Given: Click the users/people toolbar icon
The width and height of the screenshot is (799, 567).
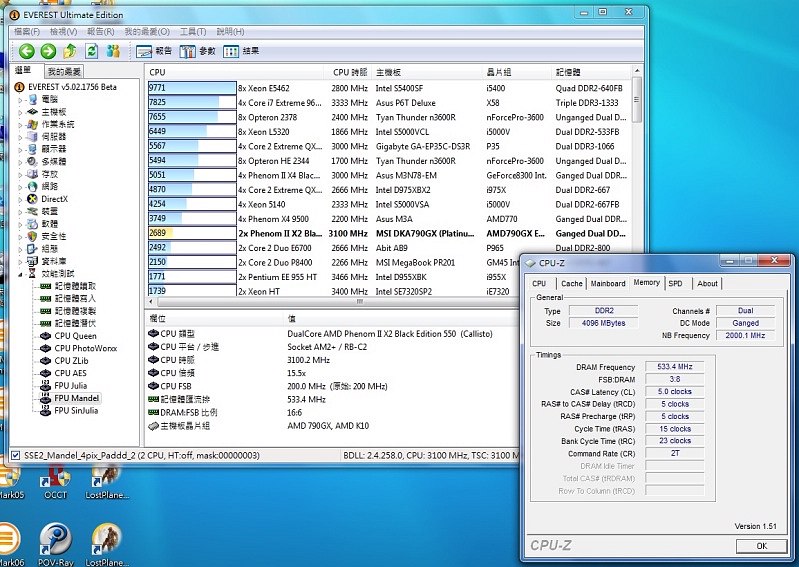Looking at the screenshot, I should click(x=113, y=51).
